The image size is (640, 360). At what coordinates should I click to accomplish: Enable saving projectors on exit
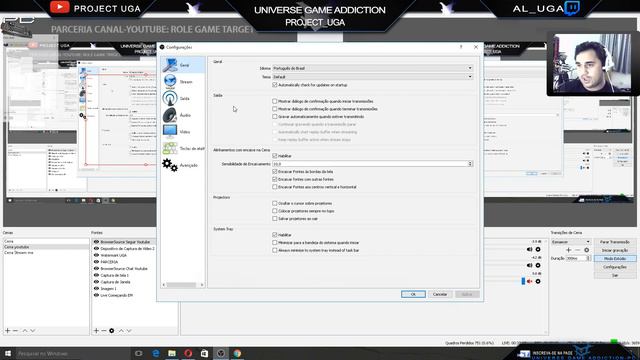(x=275, y=219)
